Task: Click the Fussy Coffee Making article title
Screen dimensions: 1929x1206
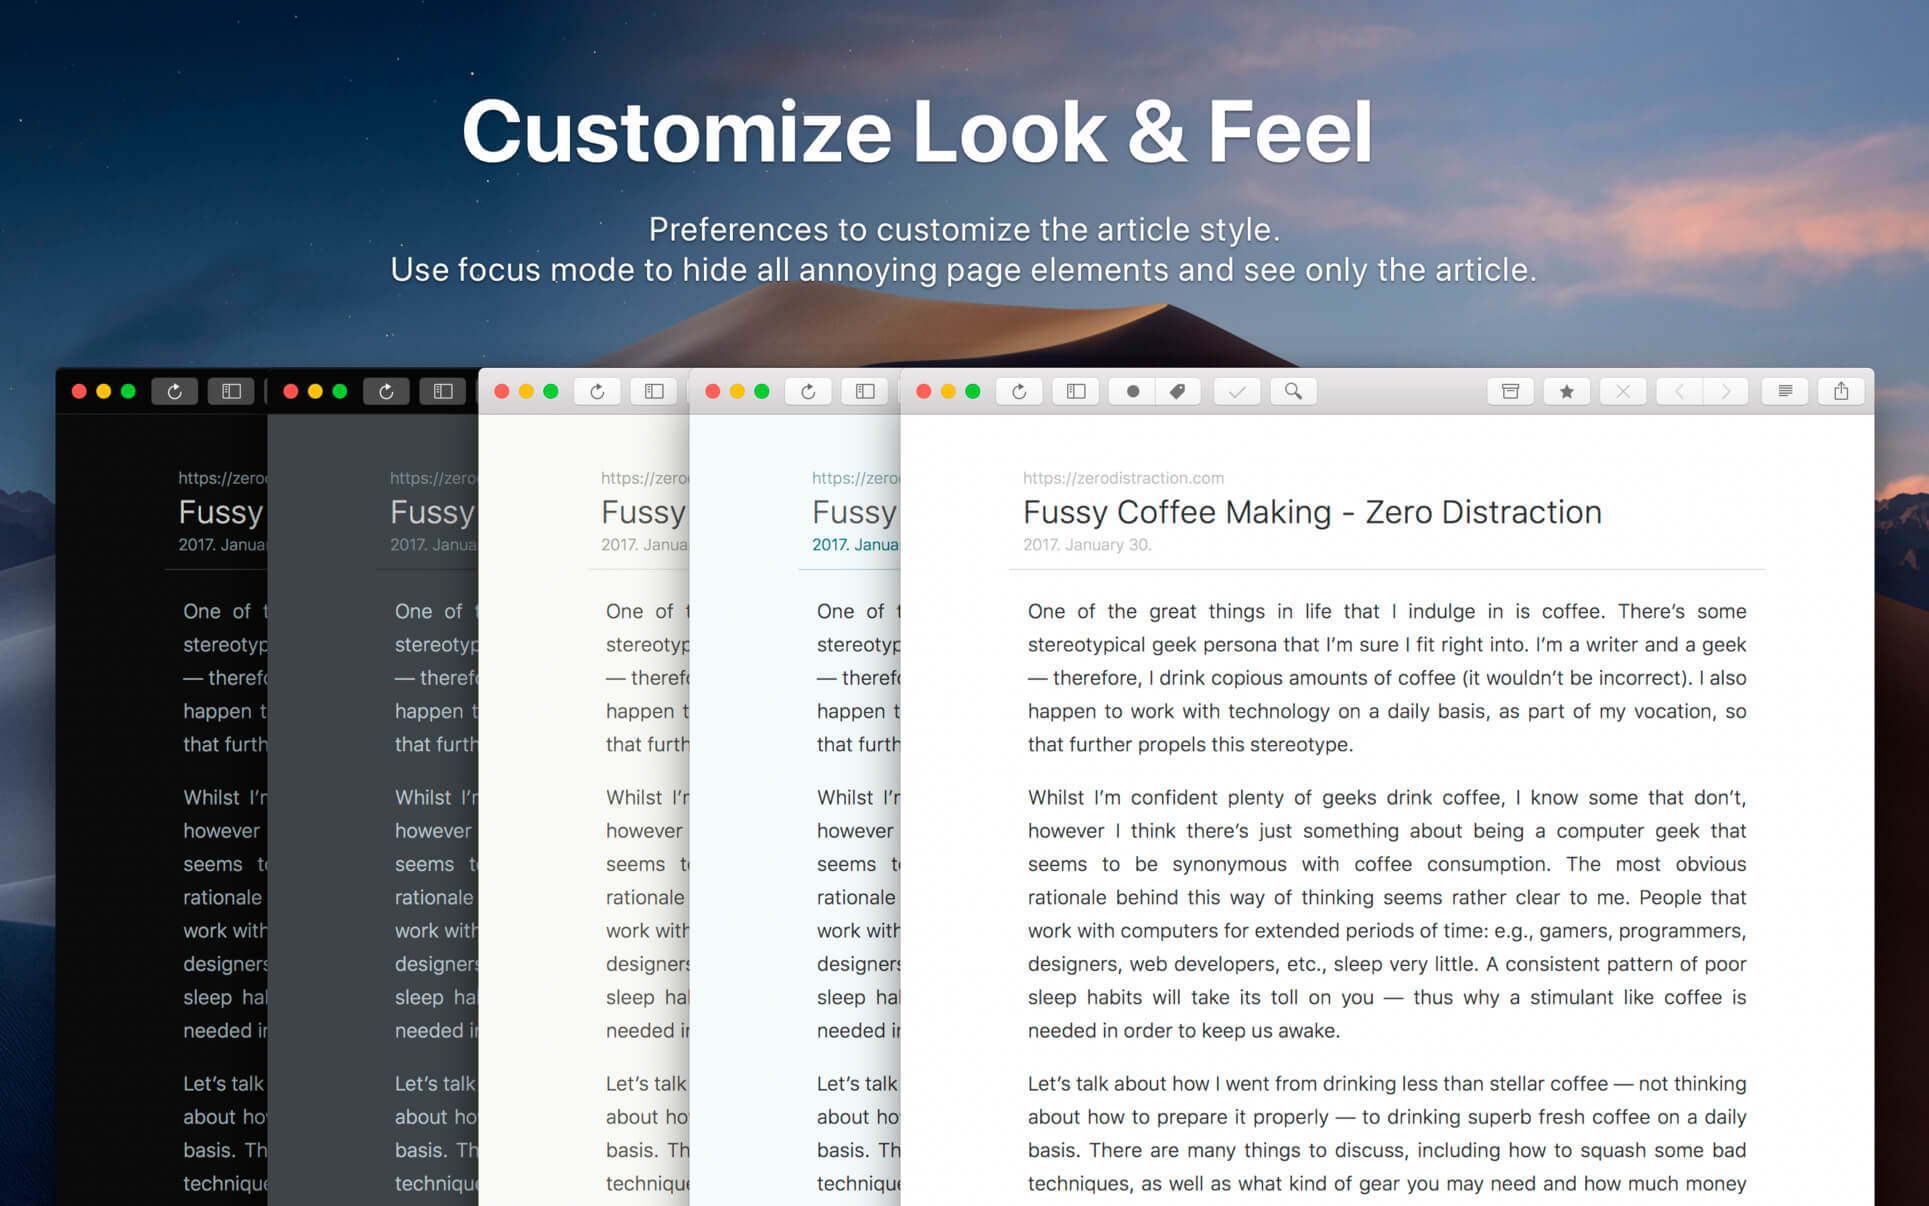Action: click(1311, 512)
